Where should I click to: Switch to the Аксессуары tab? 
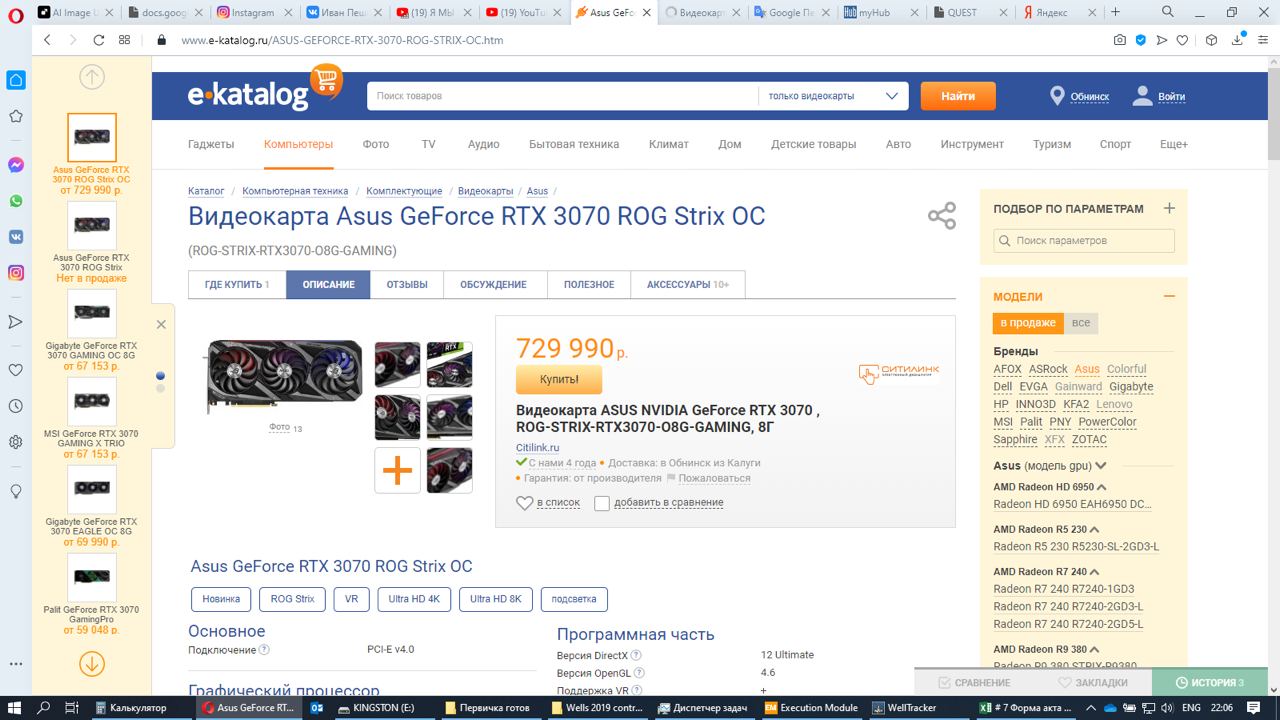pyautogui.click(x=688, y=285)
